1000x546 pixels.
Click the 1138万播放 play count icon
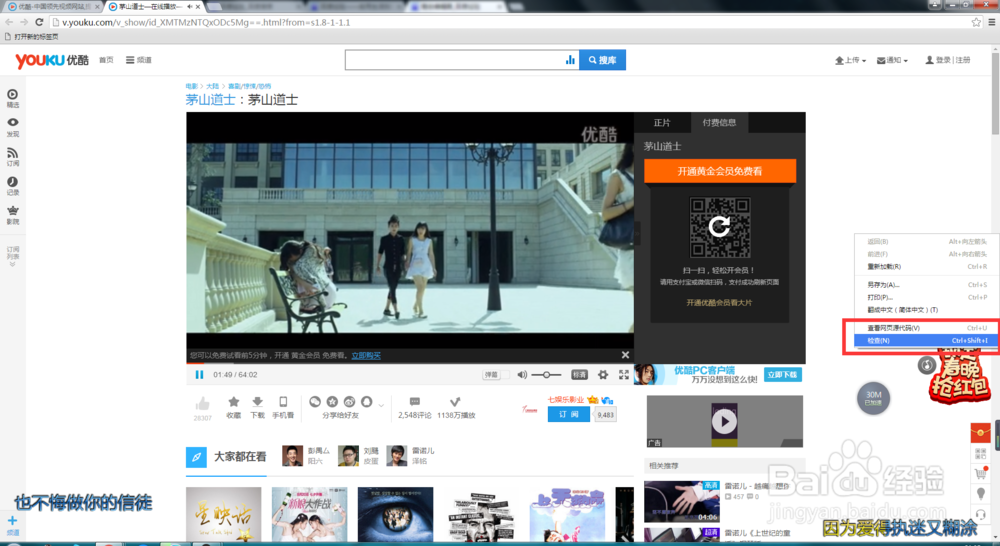(x=455, y=402)
